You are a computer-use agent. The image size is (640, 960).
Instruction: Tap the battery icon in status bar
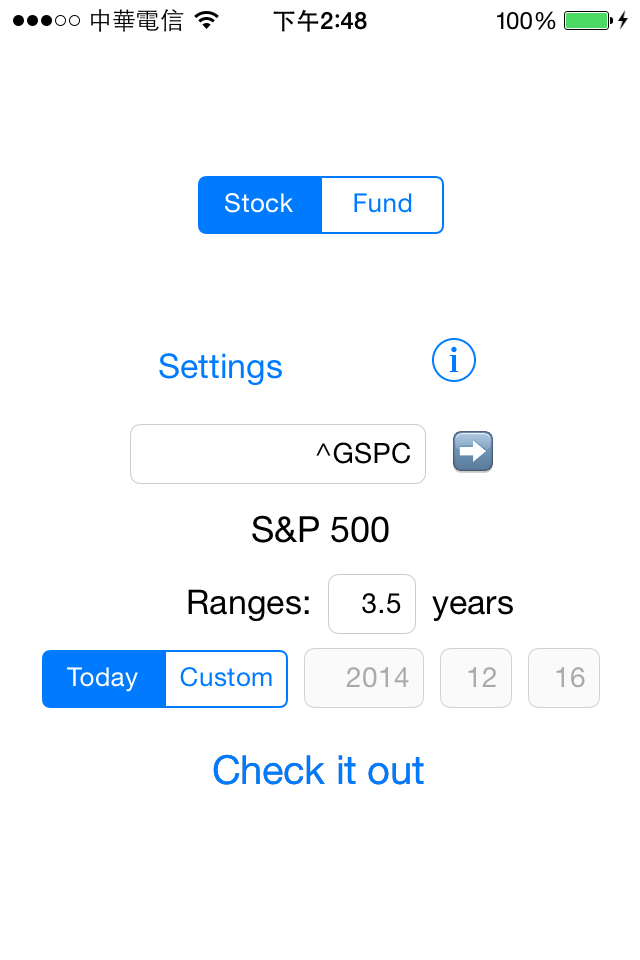click(589, 21)
